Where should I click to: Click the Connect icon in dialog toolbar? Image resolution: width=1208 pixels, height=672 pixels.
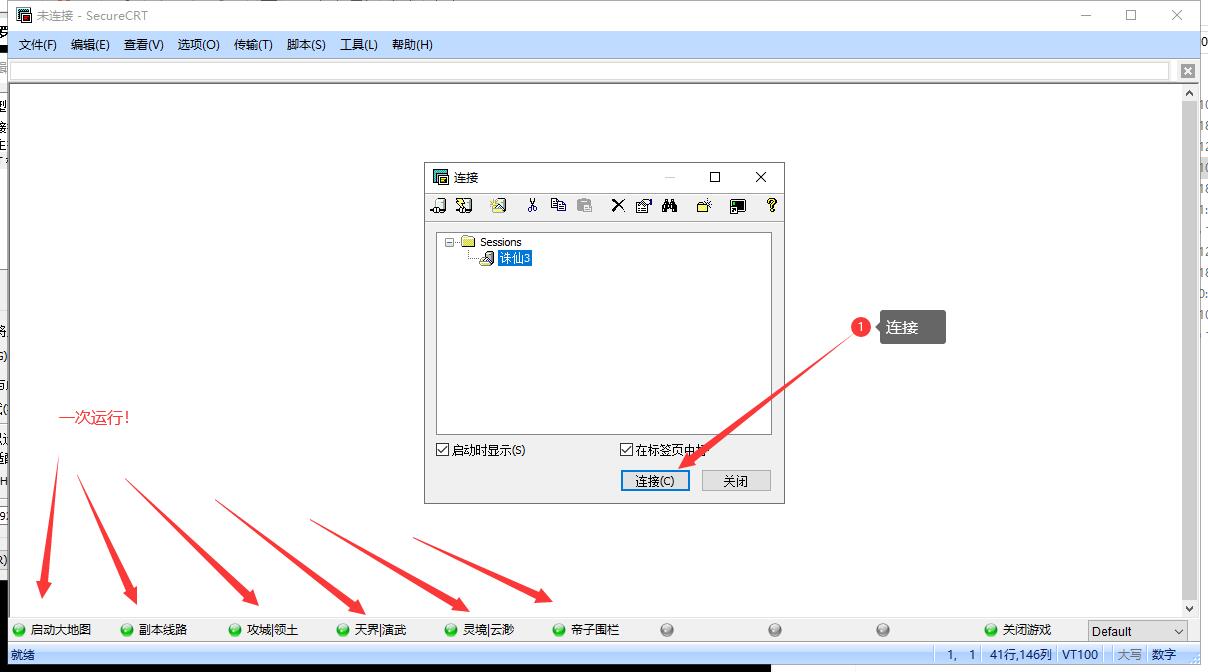(x=438, y=206)
